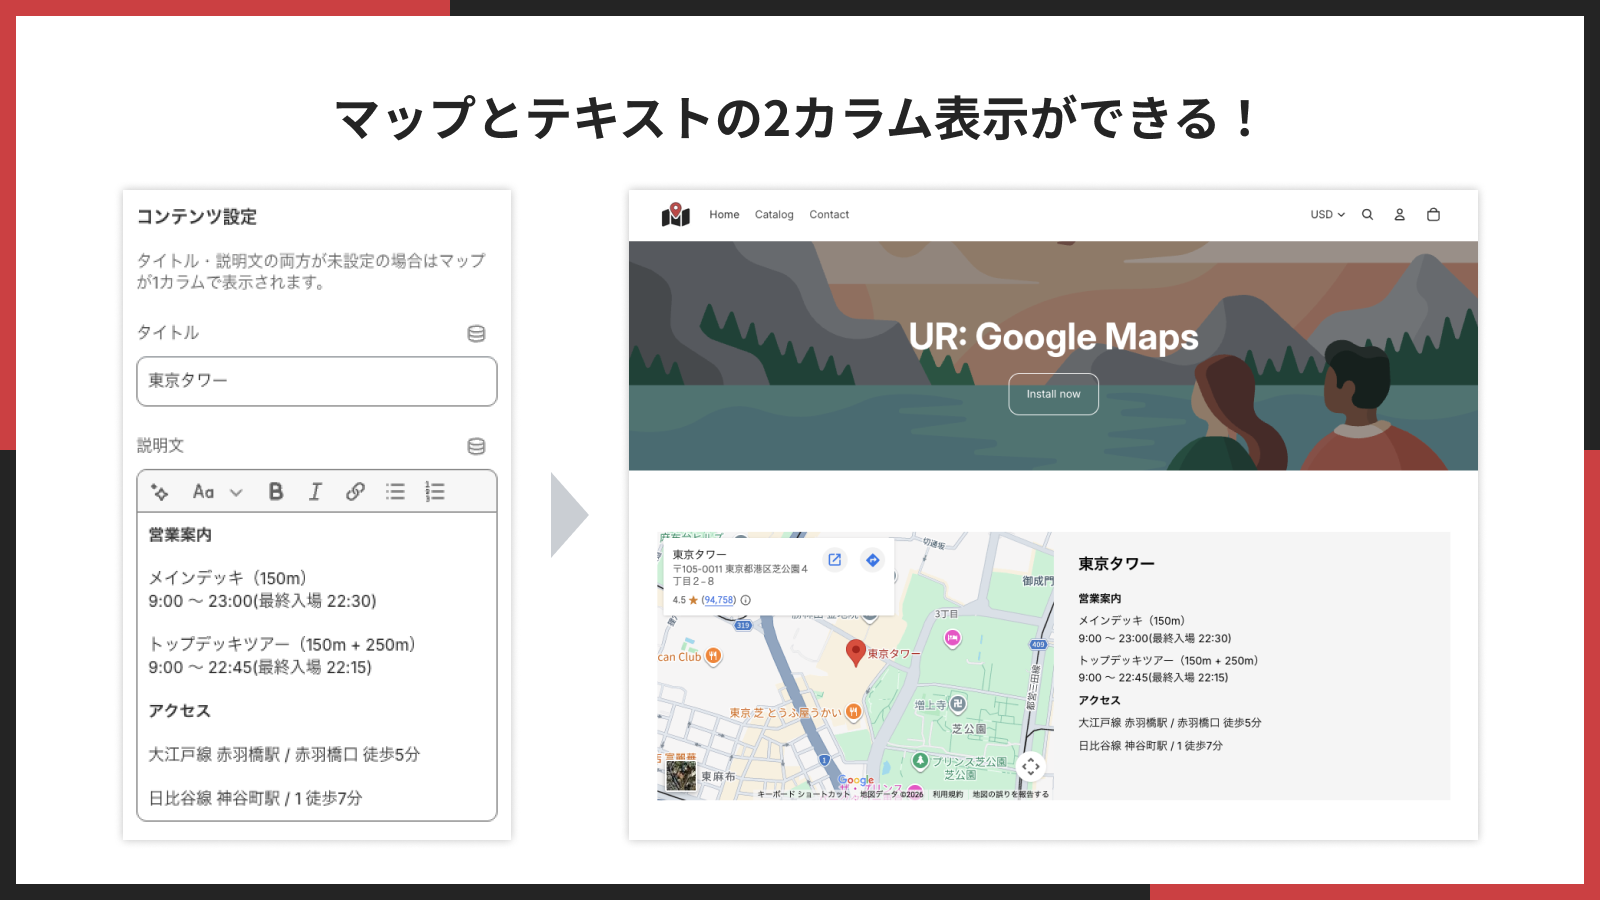
Task: Apply bulleted list formatting
Action: click(x=396, y=491)
